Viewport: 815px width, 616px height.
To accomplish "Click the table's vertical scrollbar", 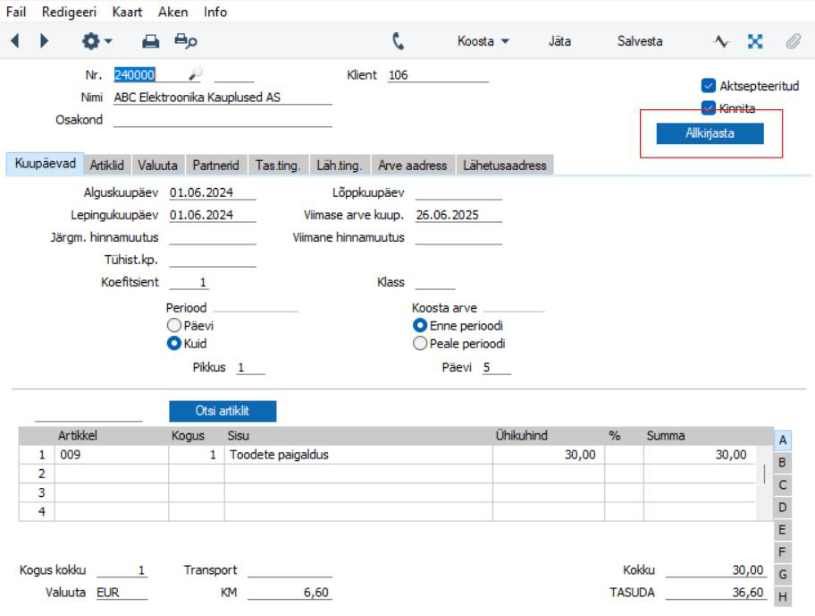I will (765, 474).
